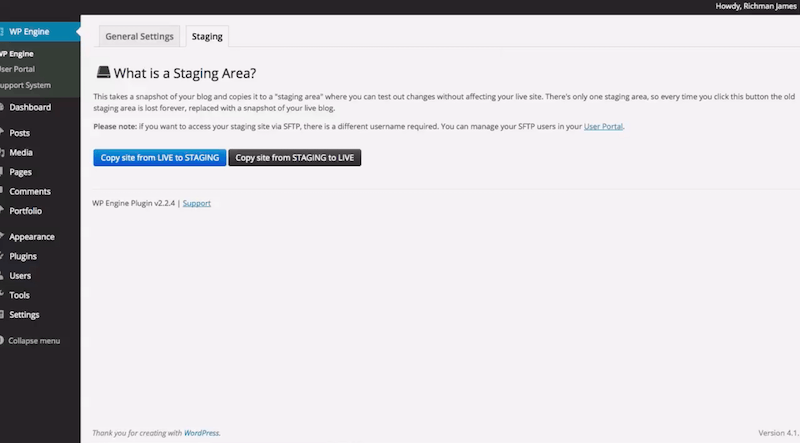Open the Plugins menu
The width and height of the screenshot is (800, 443).
click(23, 256)
